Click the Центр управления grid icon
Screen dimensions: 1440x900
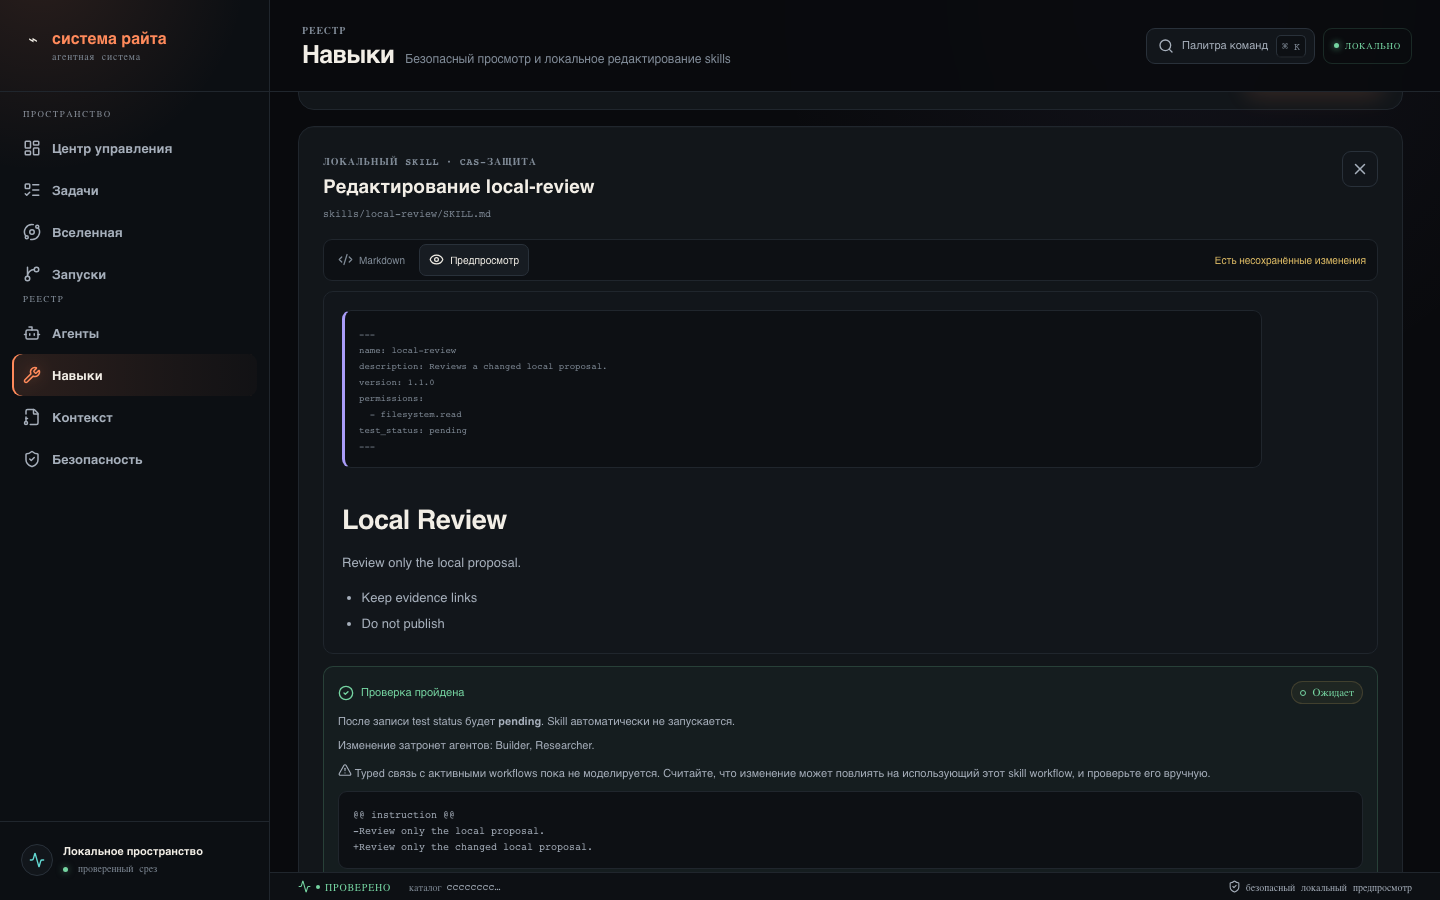coord(32,148)
